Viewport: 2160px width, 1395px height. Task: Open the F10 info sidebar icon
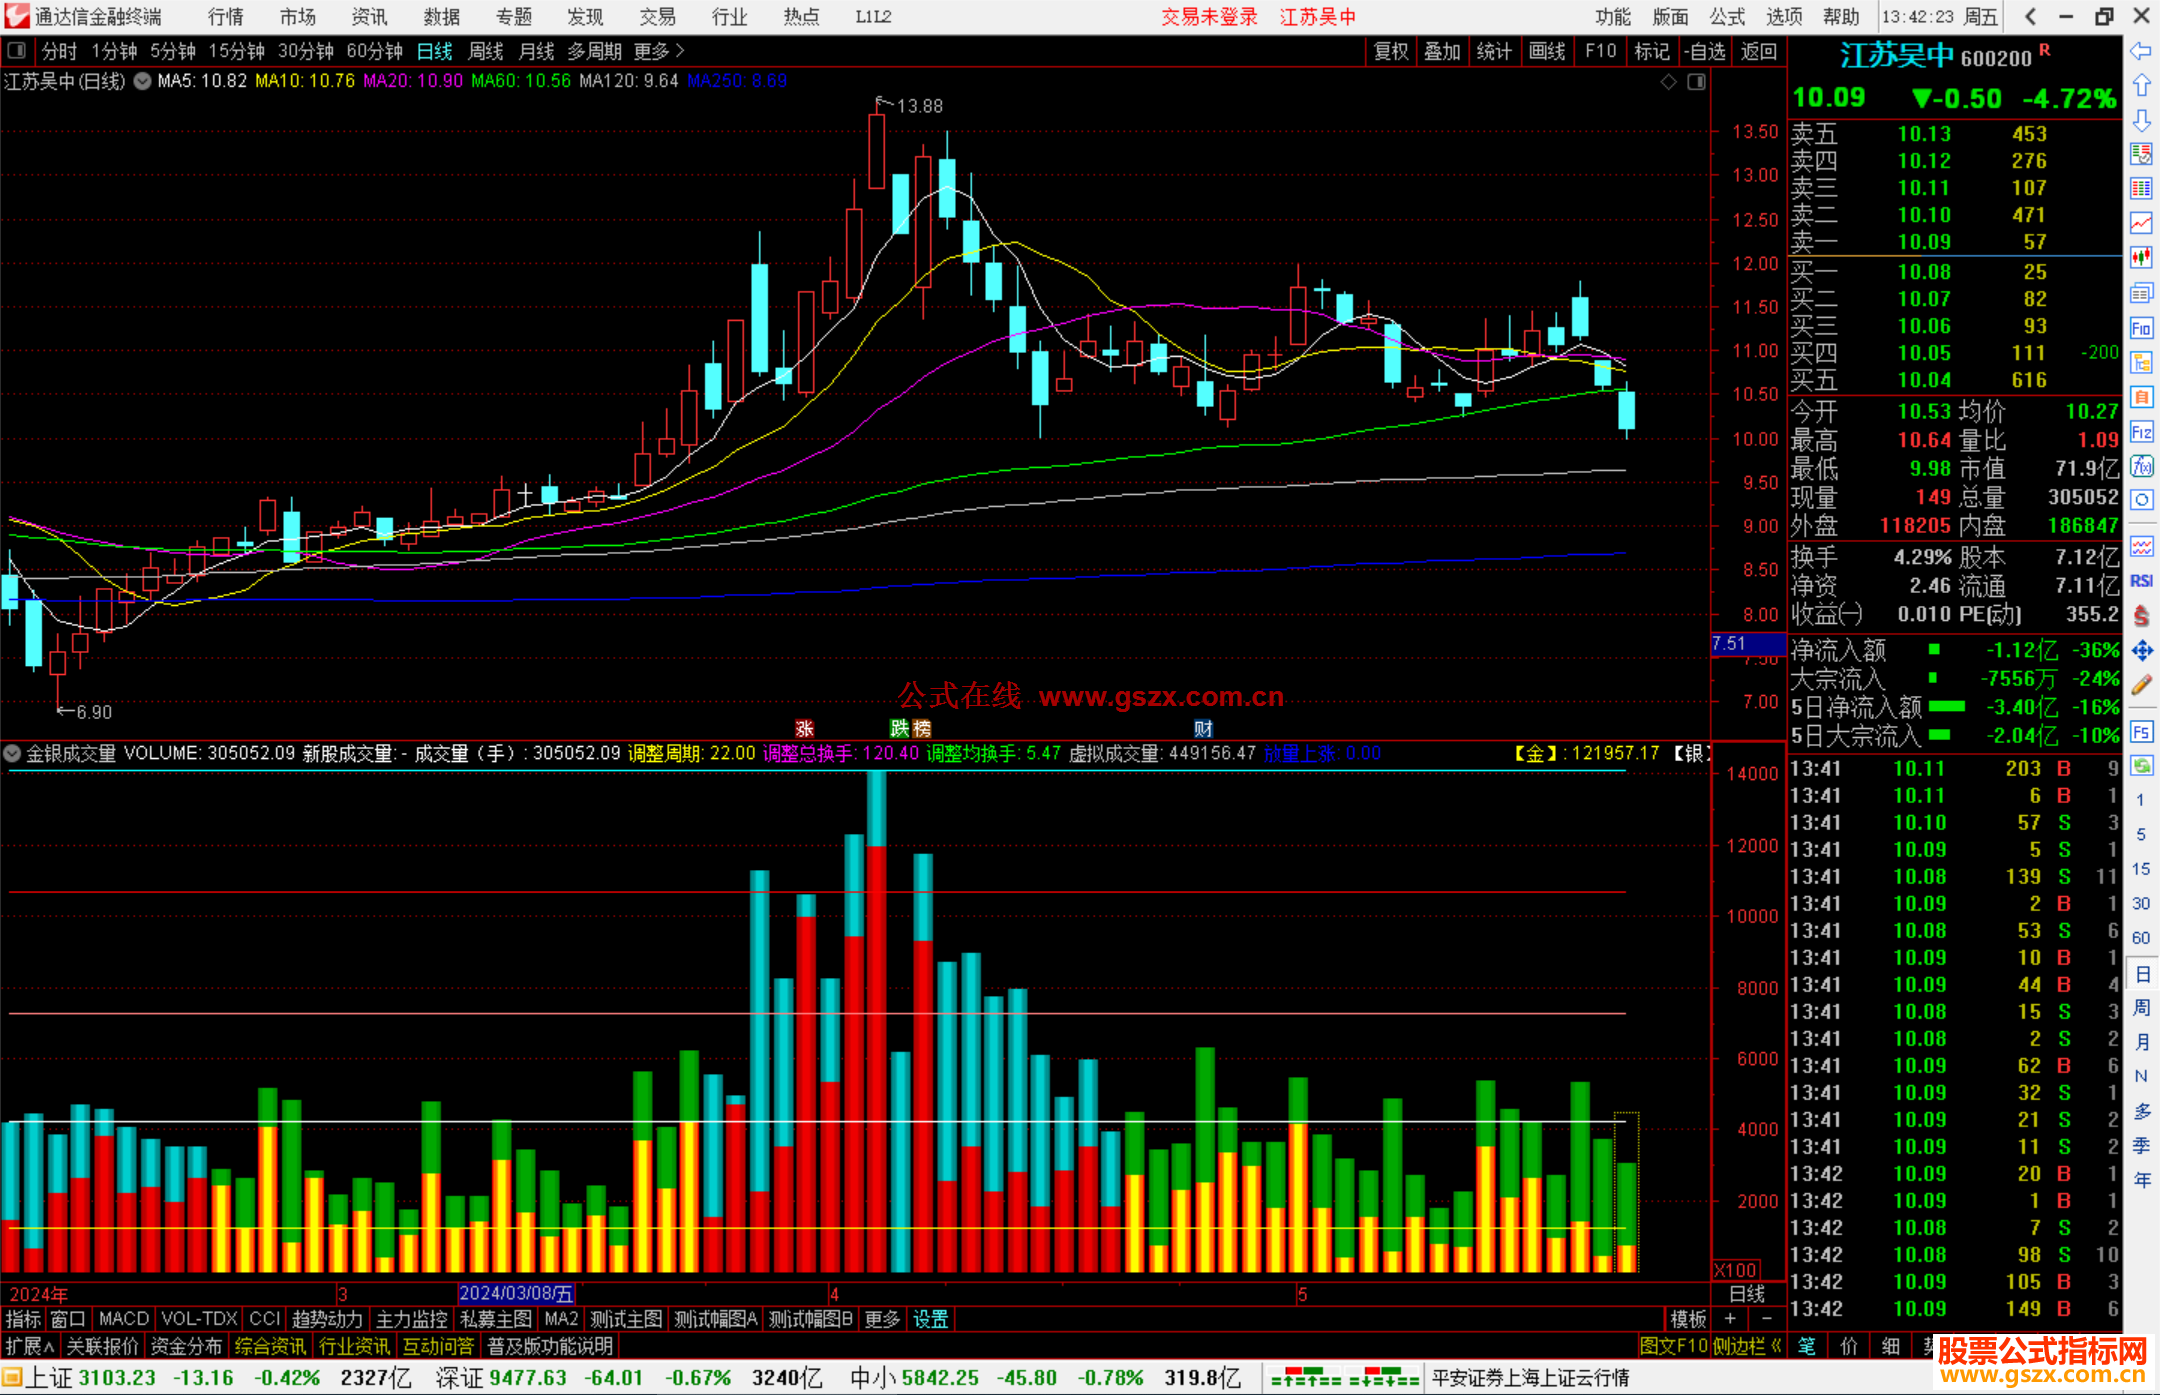[2141, 328]
